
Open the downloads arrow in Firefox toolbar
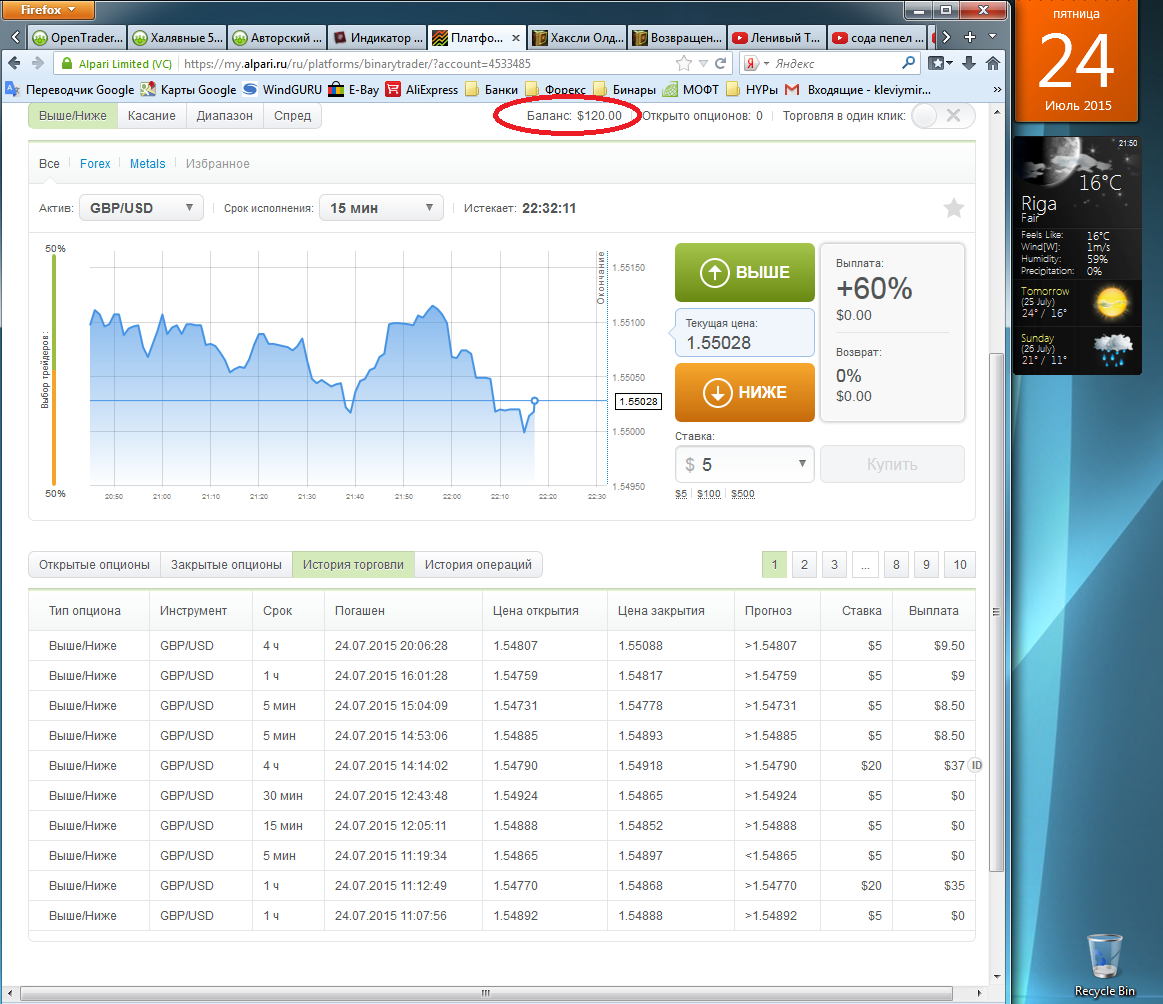(968, 63)
